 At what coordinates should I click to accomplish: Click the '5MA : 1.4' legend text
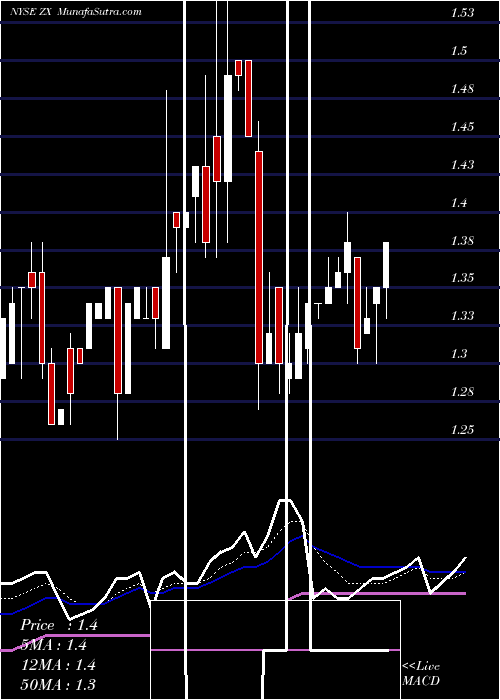pyautogui.click(x=54, y=645)
